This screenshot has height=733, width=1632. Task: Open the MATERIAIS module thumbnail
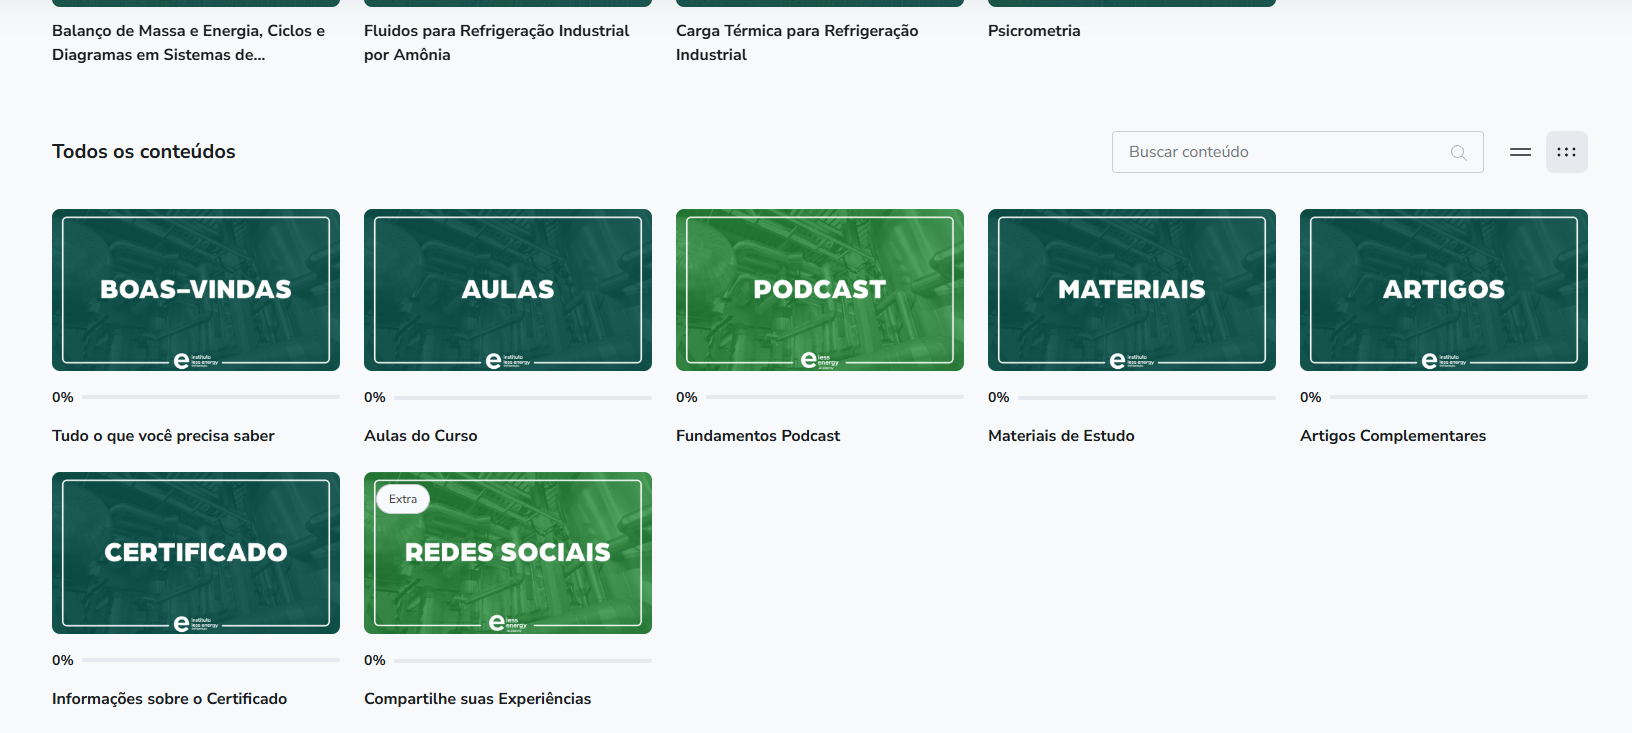pos(1132,290)
